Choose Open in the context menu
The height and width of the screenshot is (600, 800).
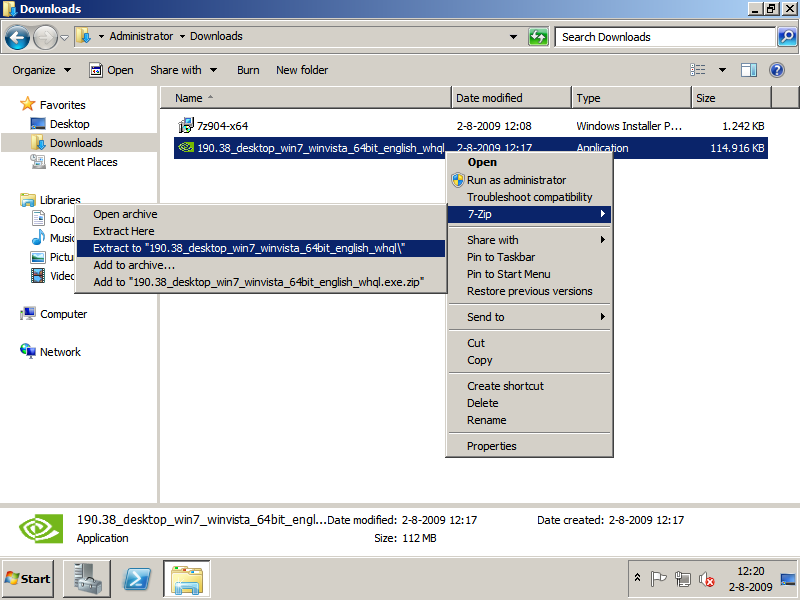coord(529,162)
